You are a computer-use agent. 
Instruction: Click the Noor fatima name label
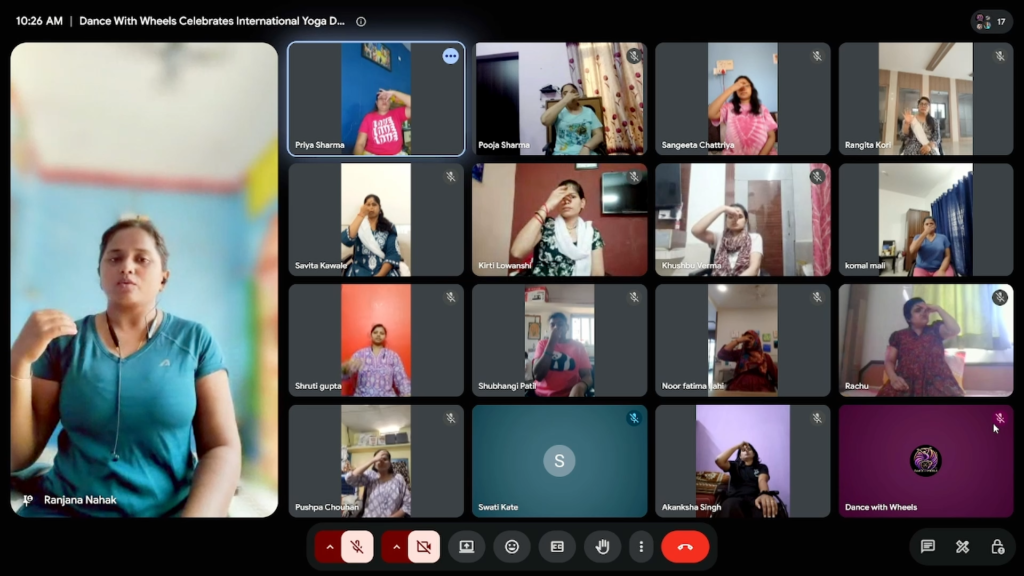tap(692, 386)
